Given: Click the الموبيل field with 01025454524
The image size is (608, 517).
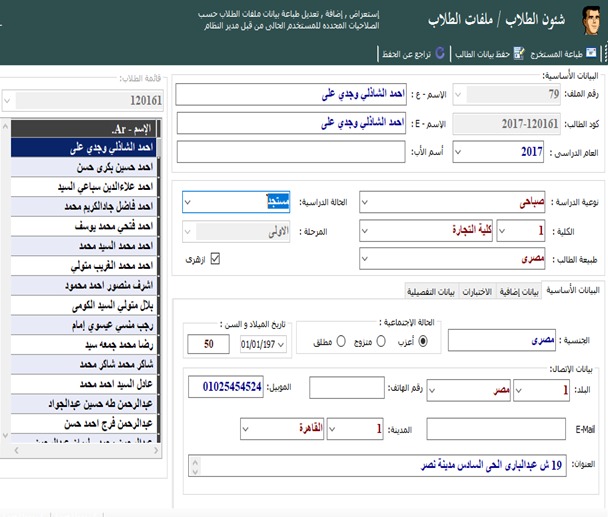Looking at the screenshot, I should pyautogui.click(x=226, y=386).
